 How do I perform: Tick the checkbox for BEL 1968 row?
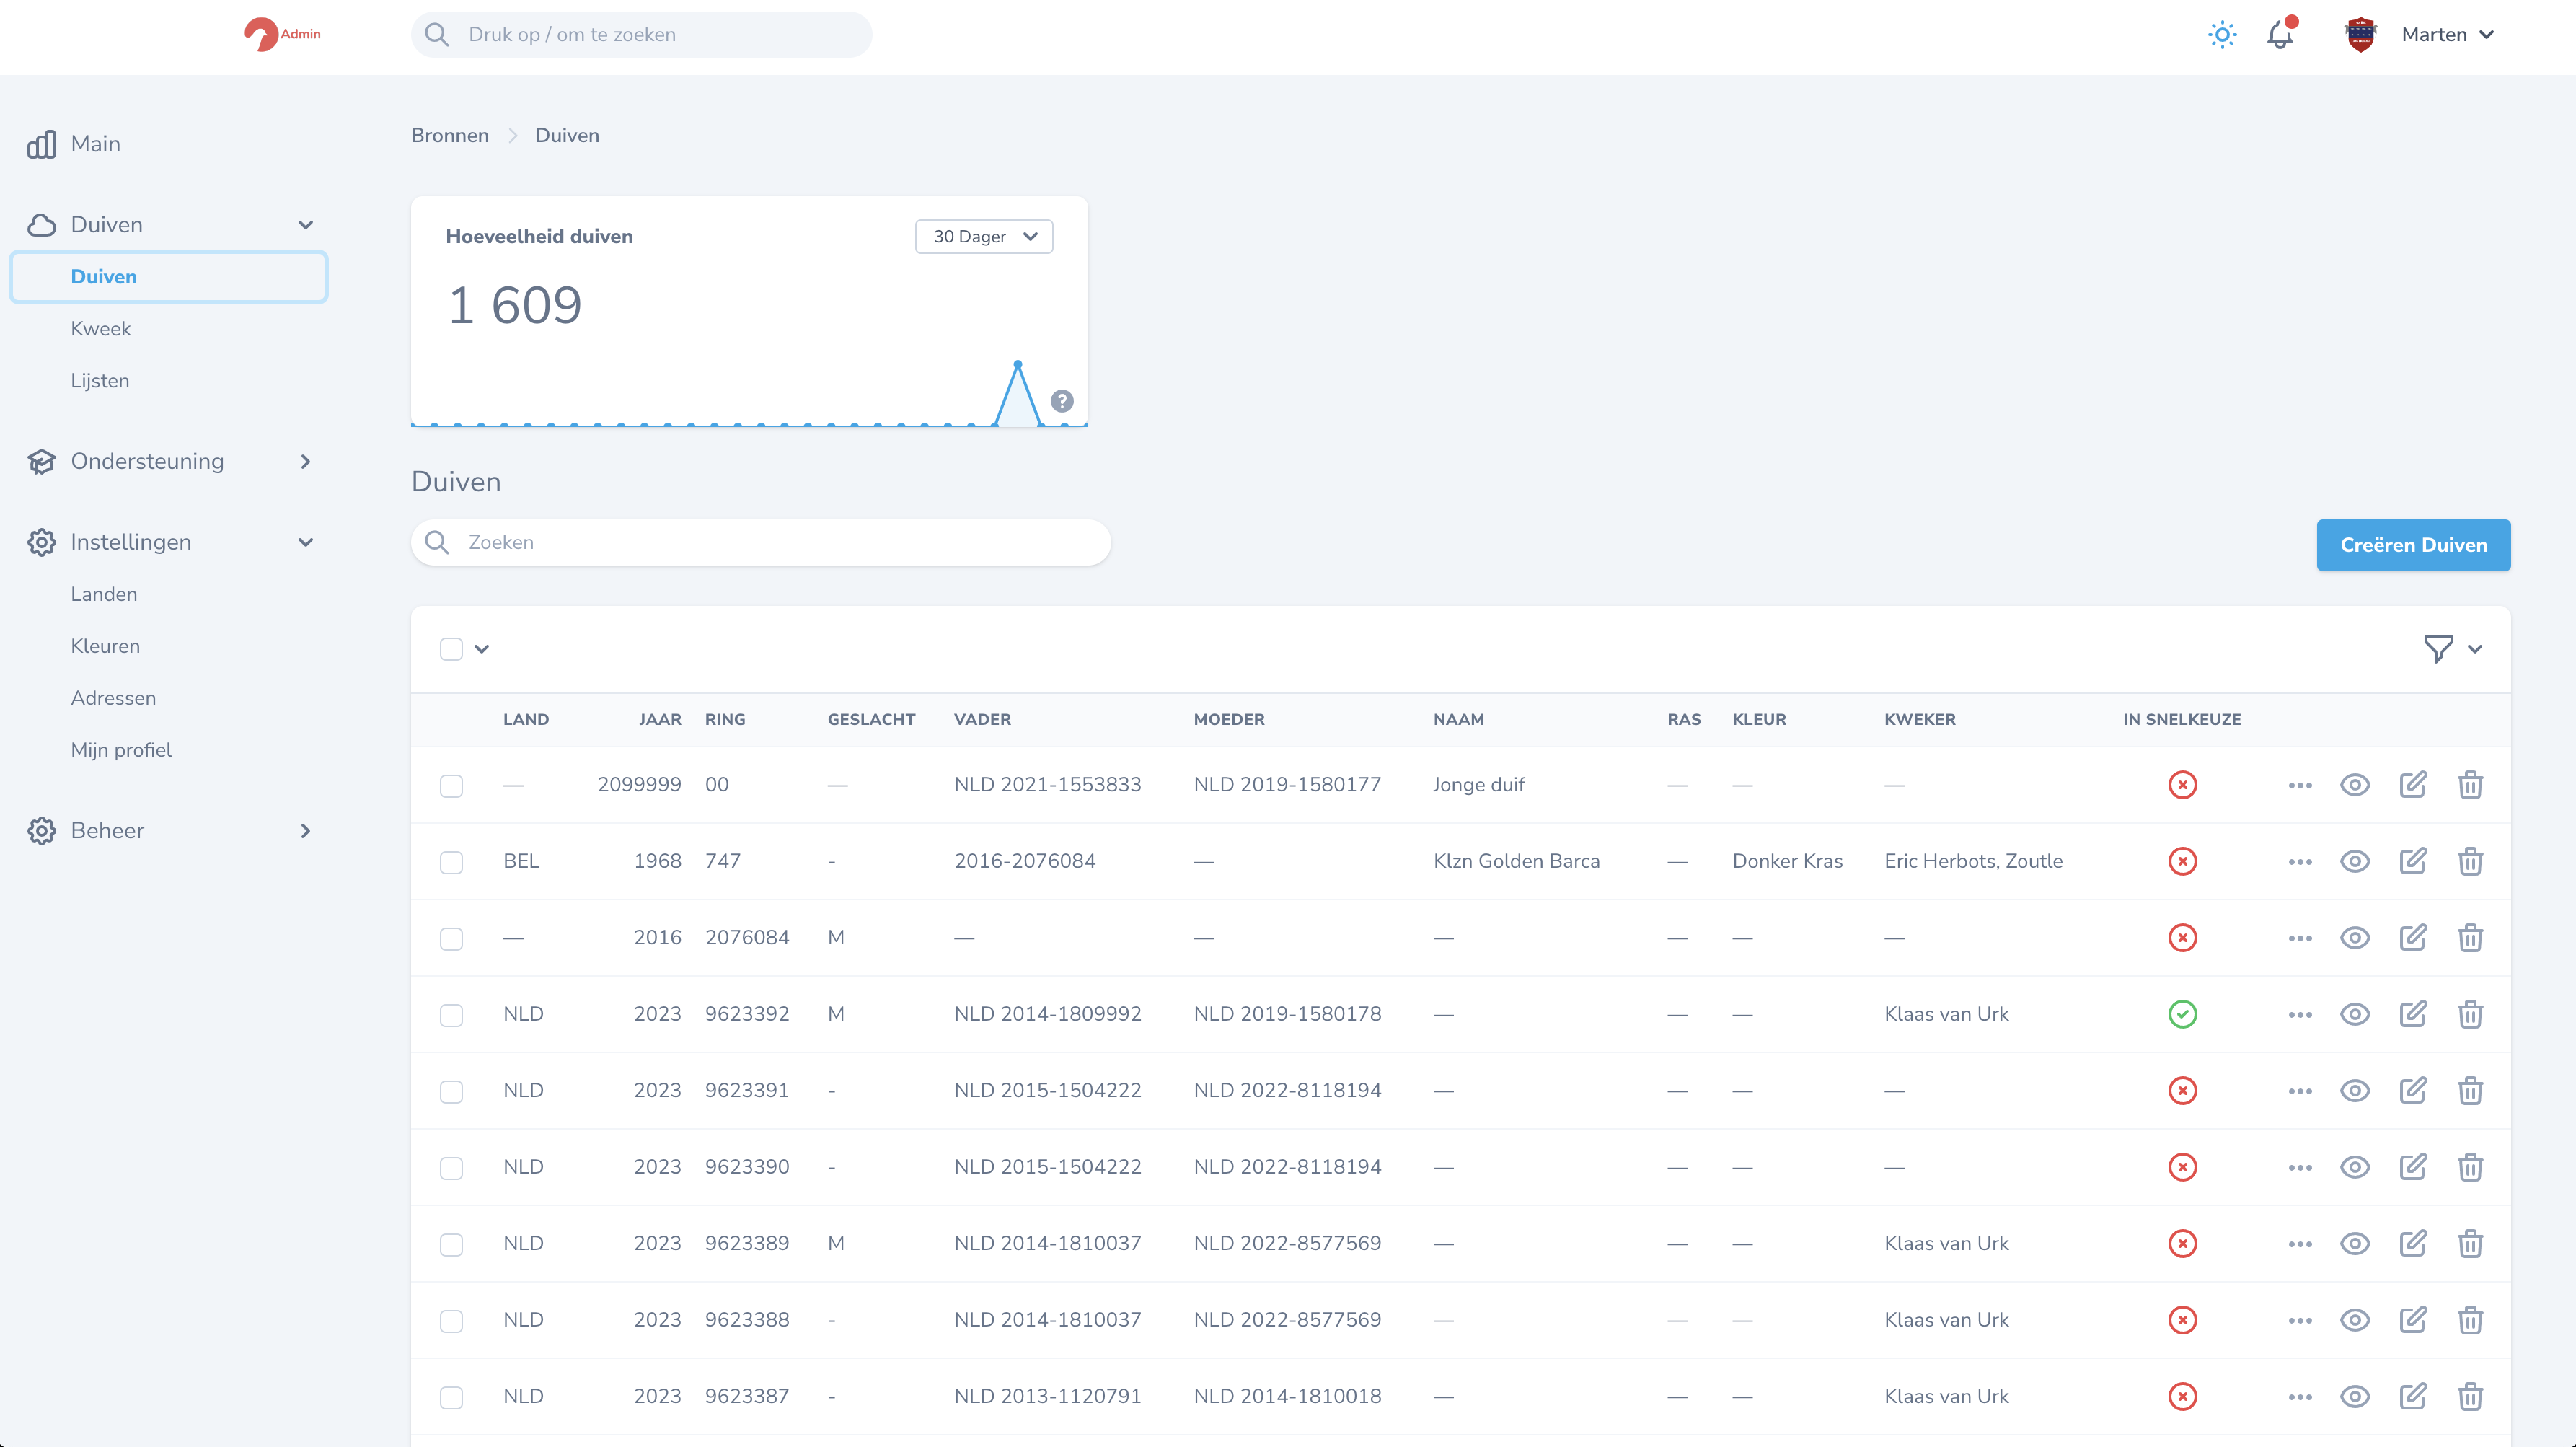(451, 862)
